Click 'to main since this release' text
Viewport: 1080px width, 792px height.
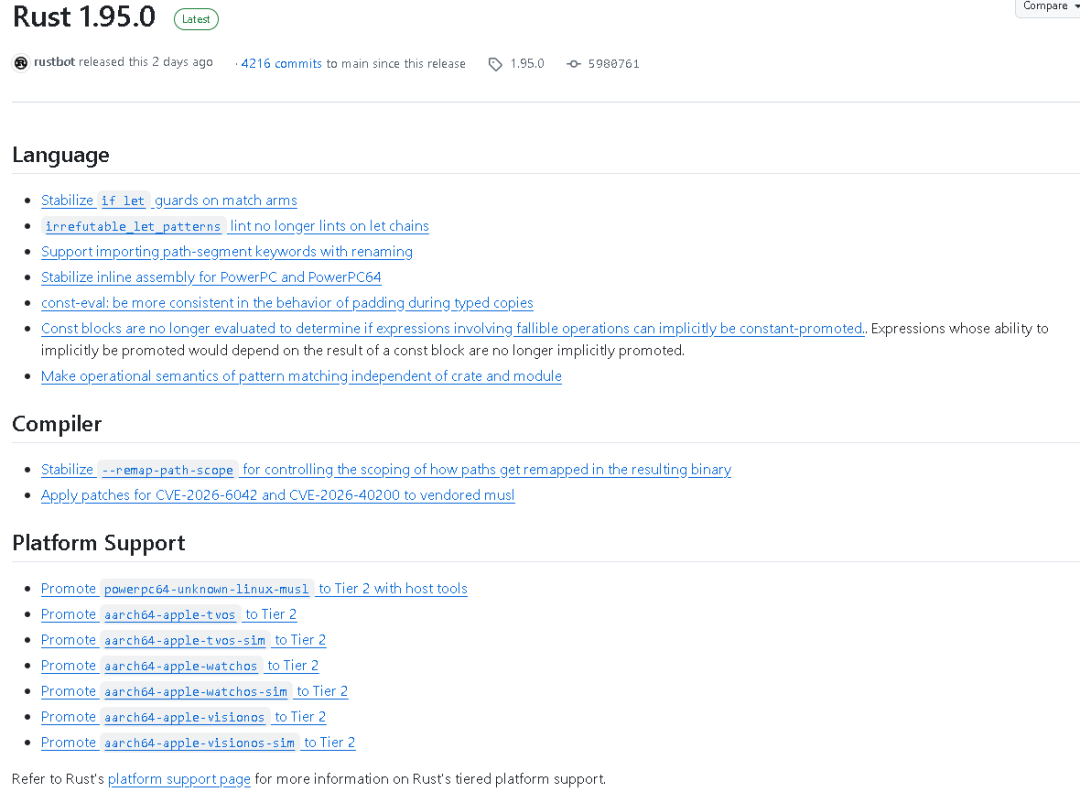tap(396, 63)
